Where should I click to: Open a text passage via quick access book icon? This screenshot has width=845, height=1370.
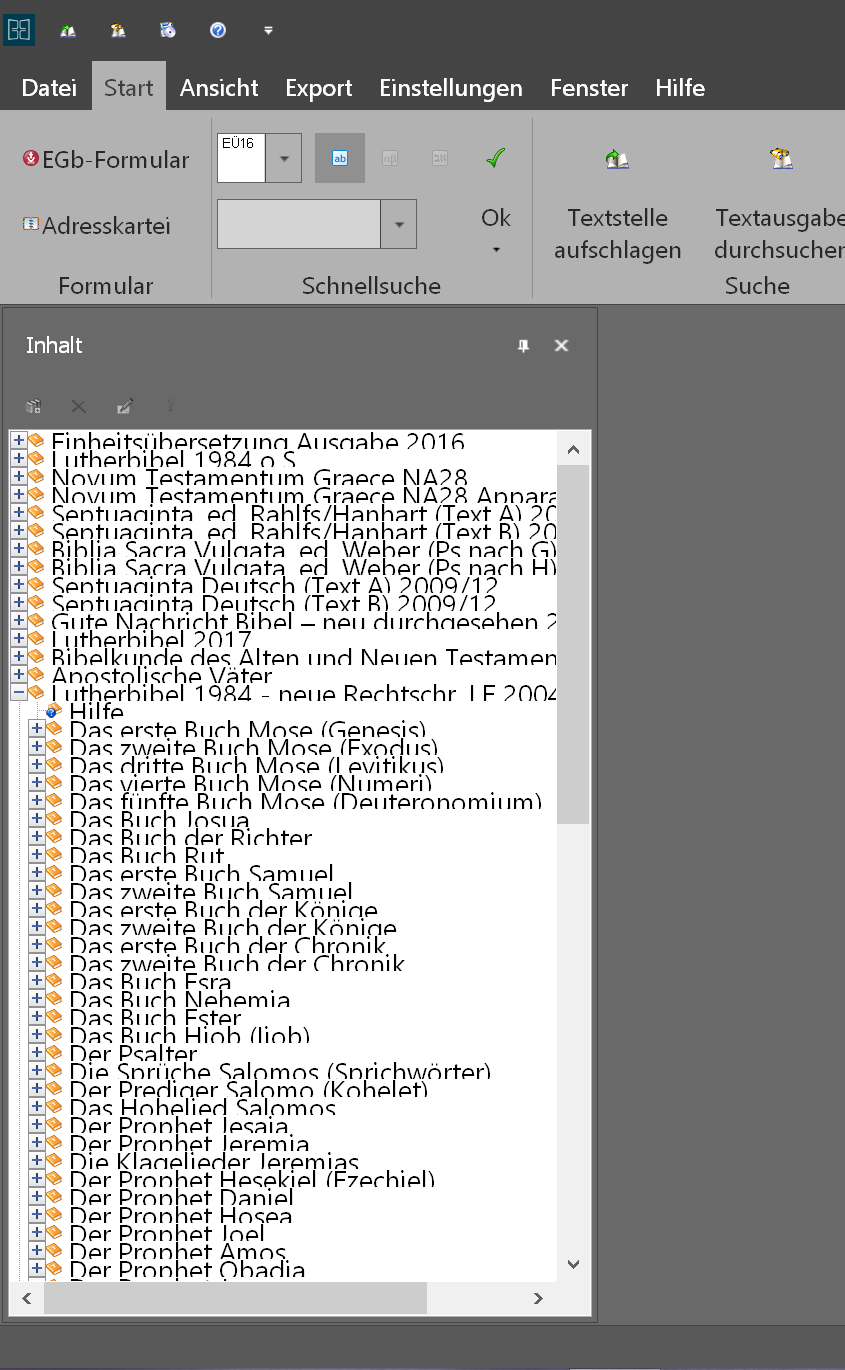click(67, 30)
